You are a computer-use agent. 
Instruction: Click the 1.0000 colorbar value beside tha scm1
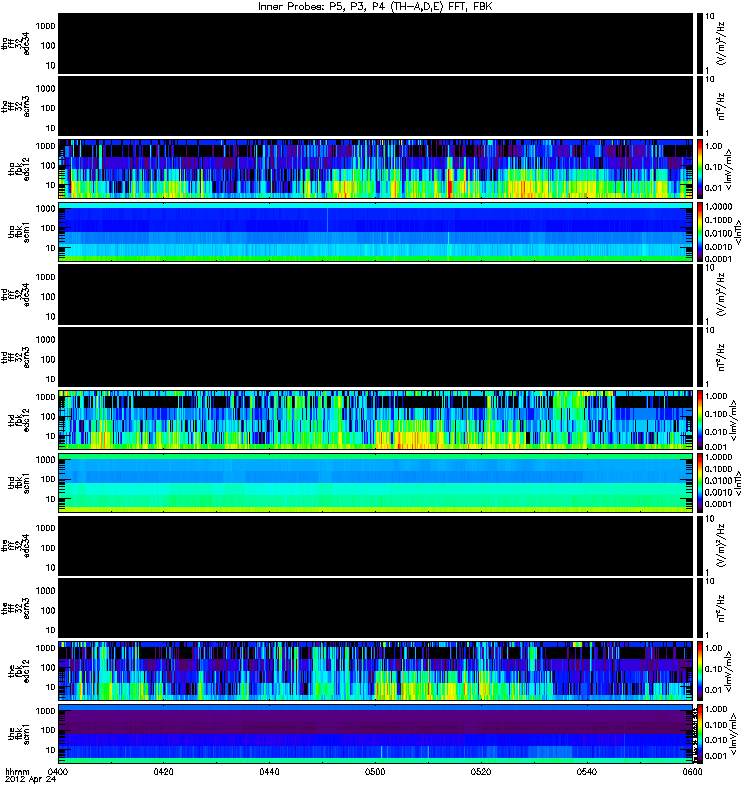point(718,207)
